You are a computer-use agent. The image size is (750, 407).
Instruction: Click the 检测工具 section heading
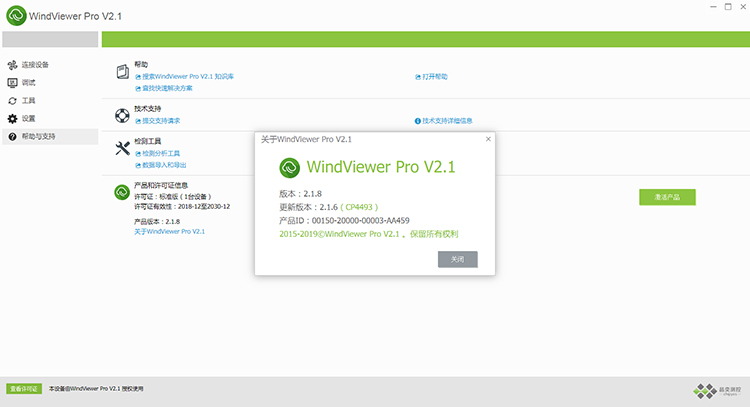[x=147, y=141]
